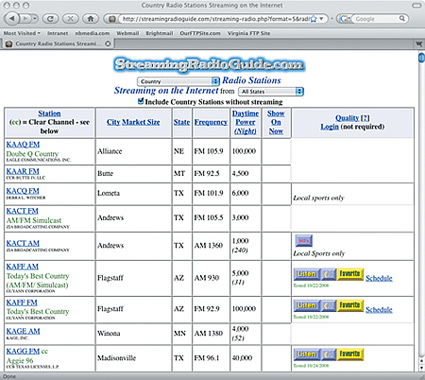Image resolution: width=425 pixels, height=380 pixels.
Task: Open the OurFTPSite.com bookmark
Action: 200,33
